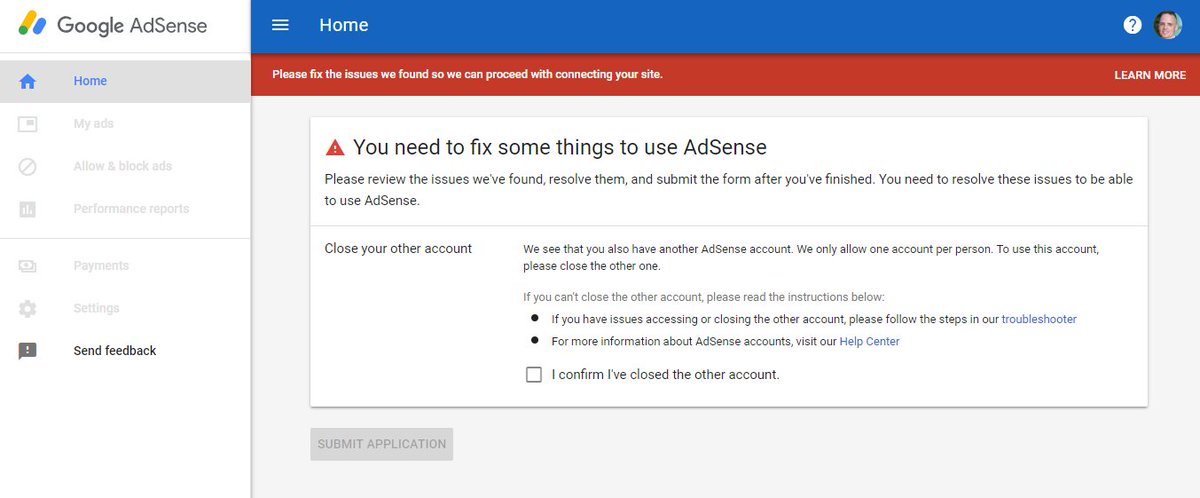
Task: Click the Google AdSense logo
Action: point(113,25)
